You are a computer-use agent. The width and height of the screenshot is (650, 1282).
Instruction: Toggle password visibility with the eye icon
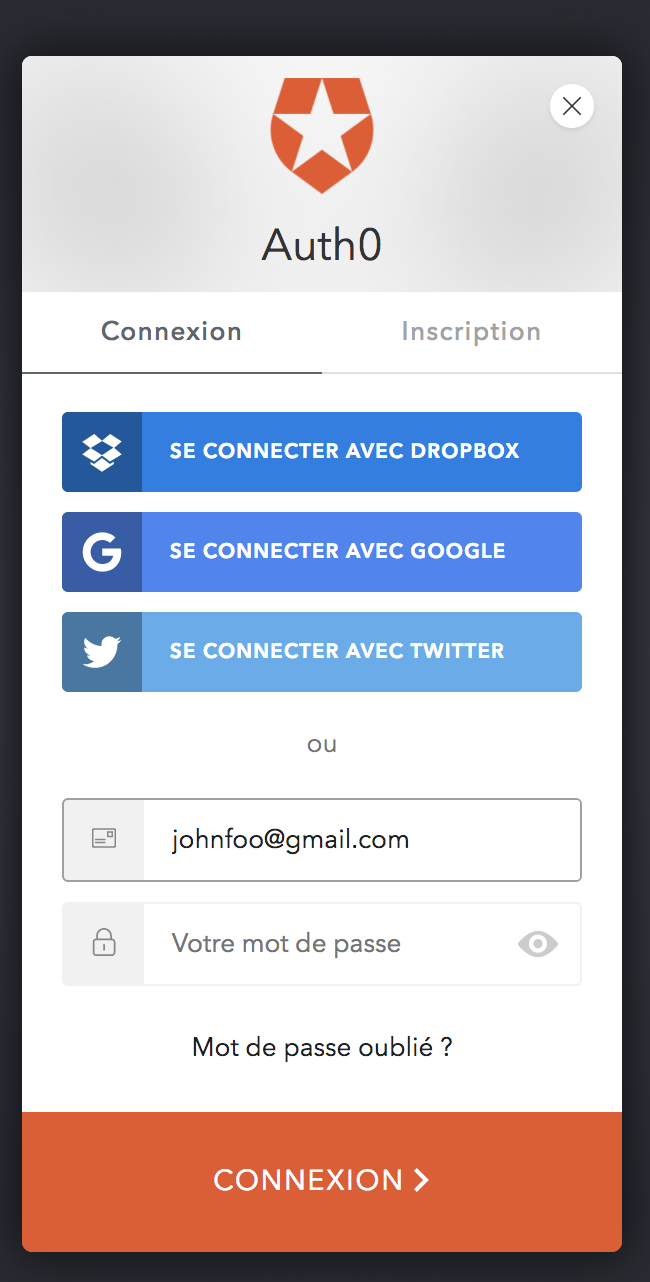tap(538, 944)
